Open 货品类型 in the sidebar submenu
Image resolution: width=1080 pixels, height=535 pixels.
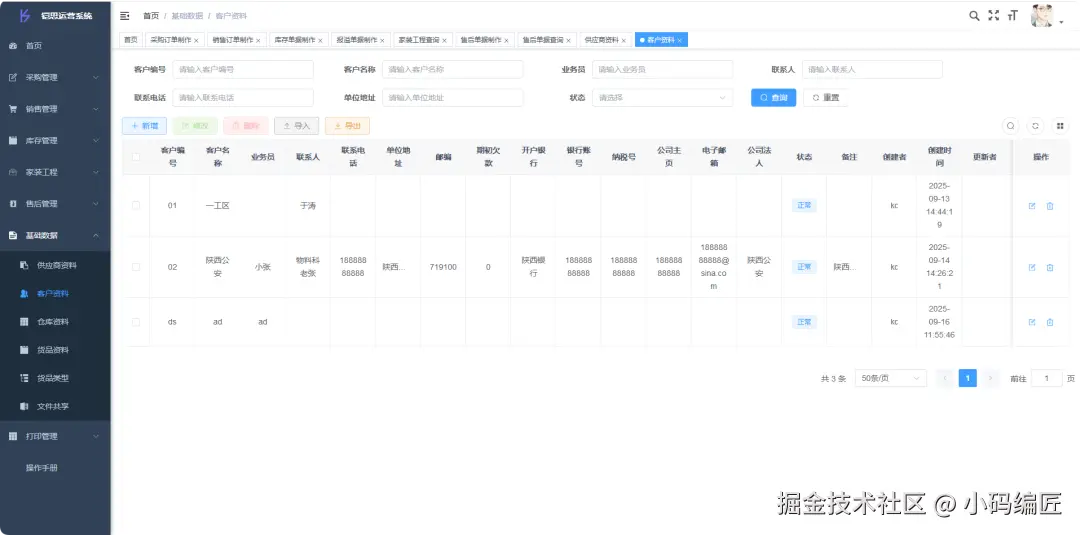(x=55, y=378)
